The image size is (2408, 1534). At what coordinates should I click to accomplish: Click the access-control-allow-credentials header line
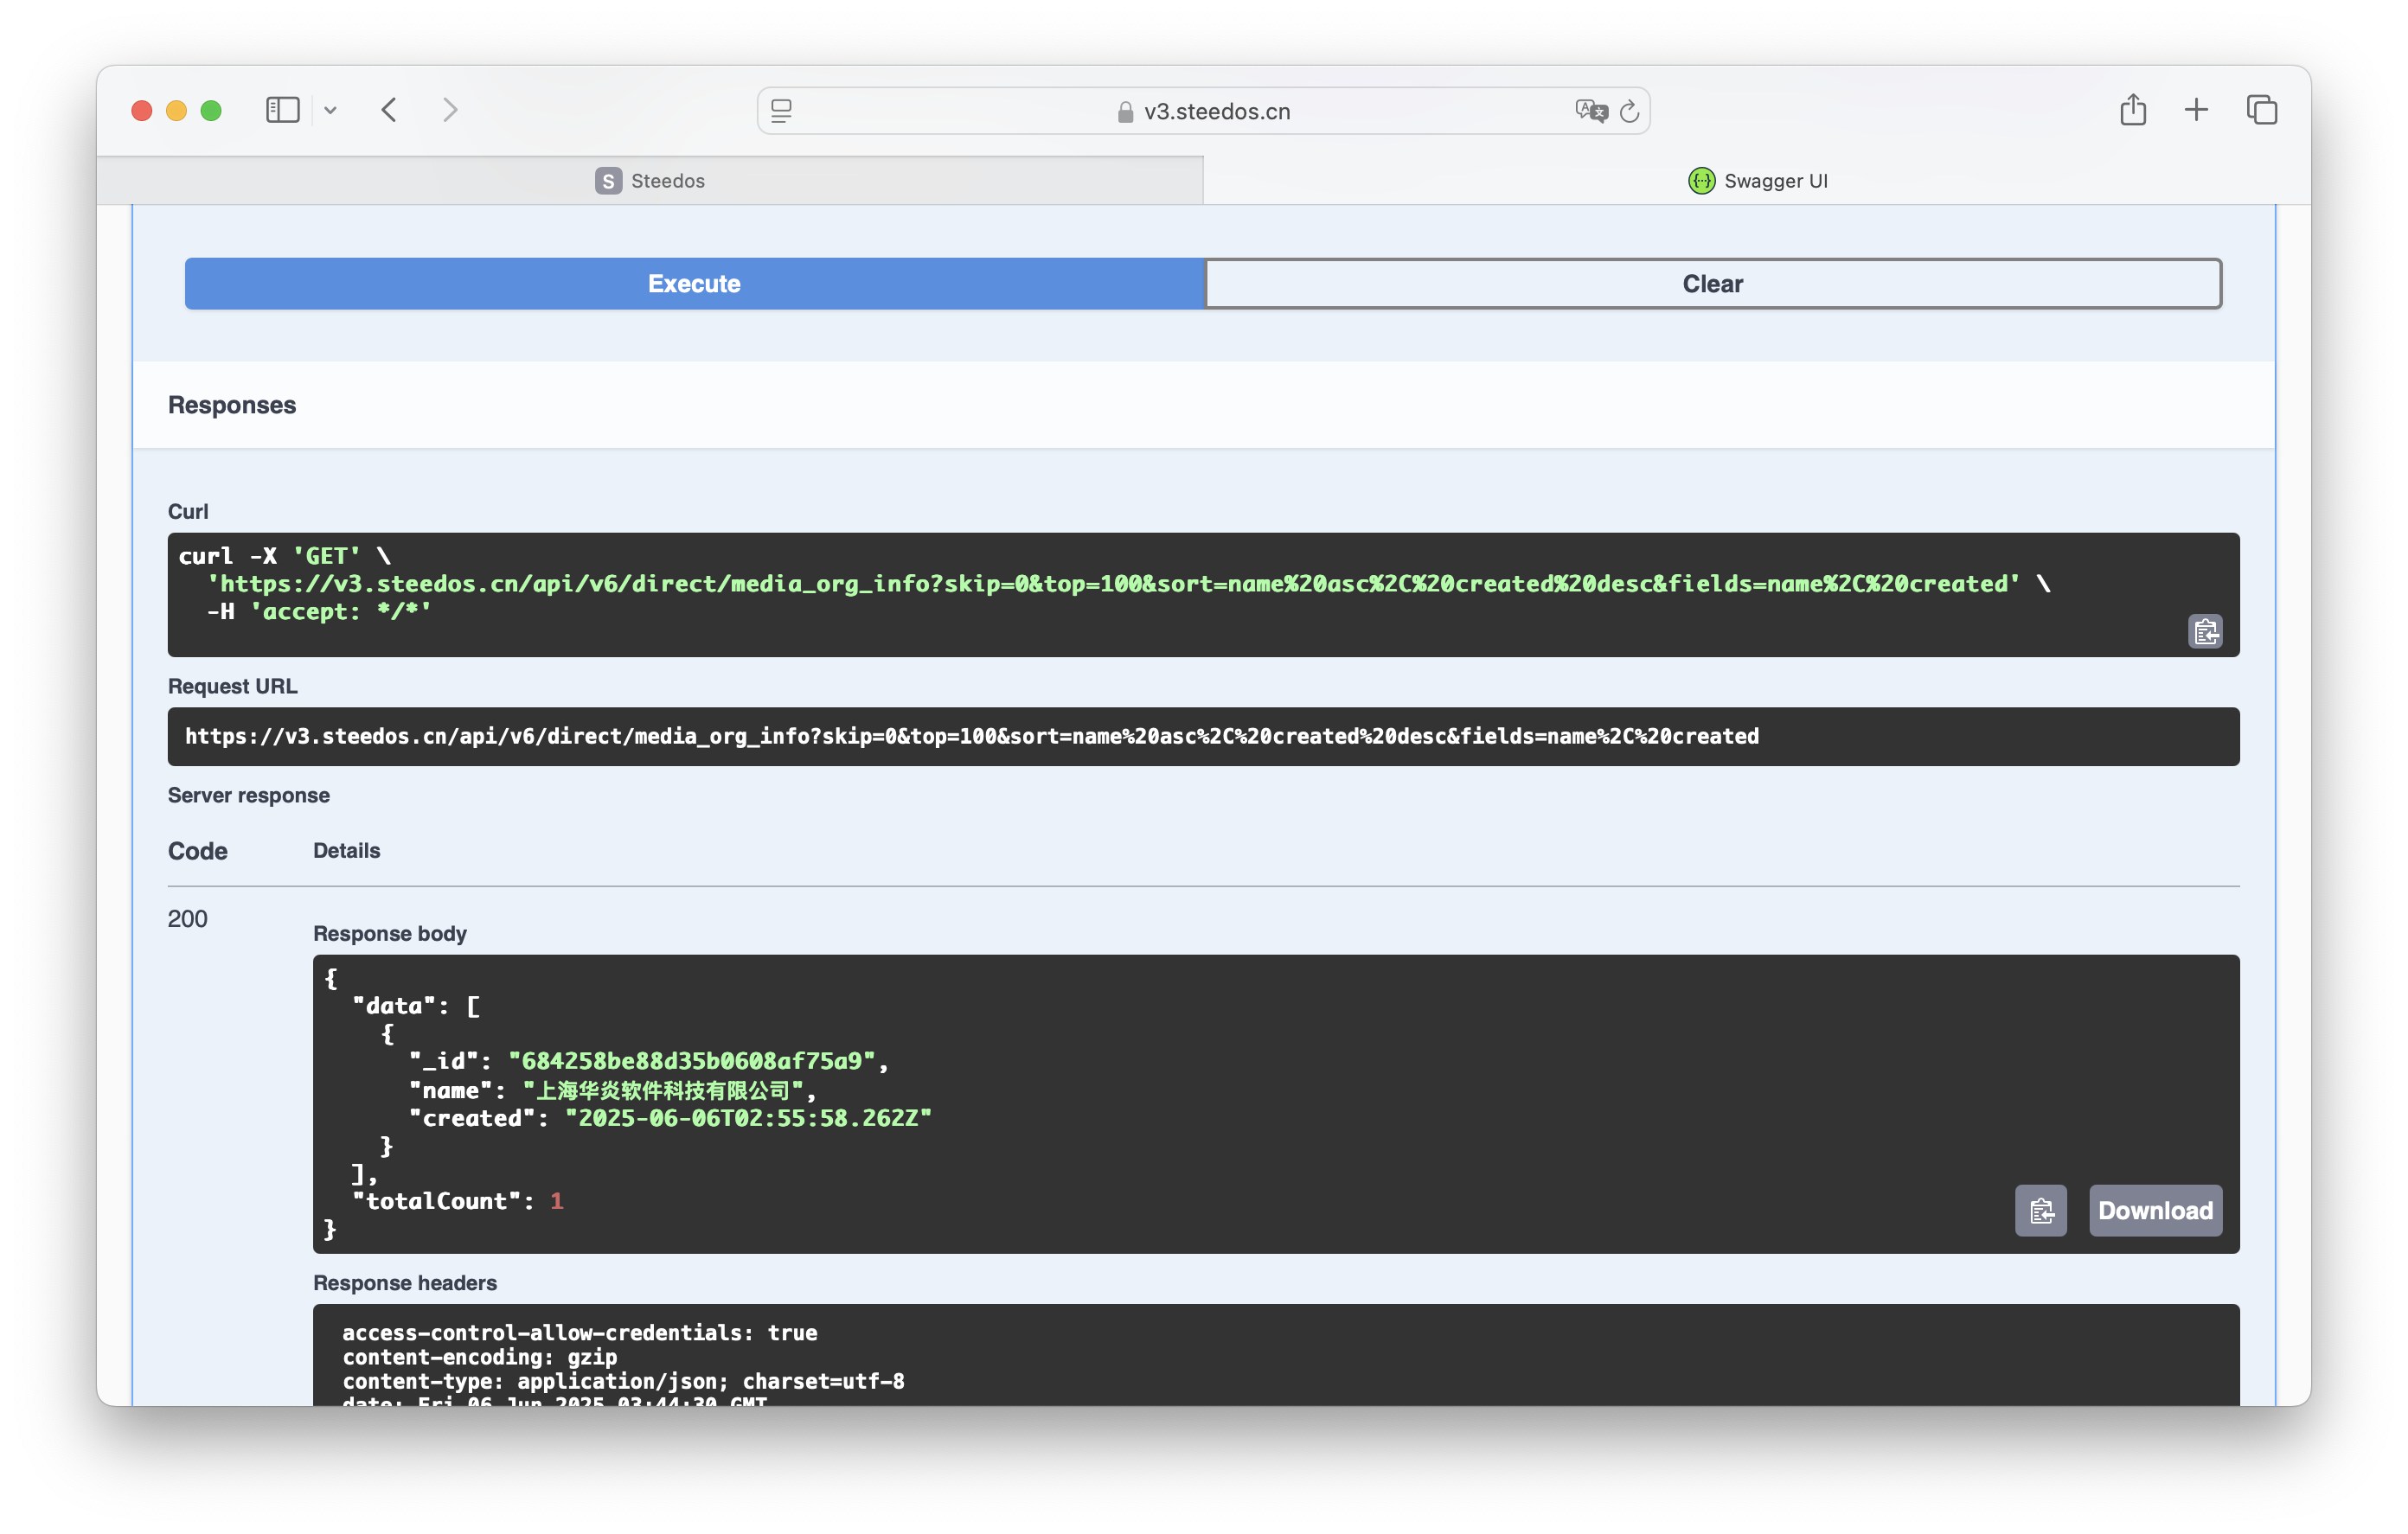click(x=580, y=1333)
